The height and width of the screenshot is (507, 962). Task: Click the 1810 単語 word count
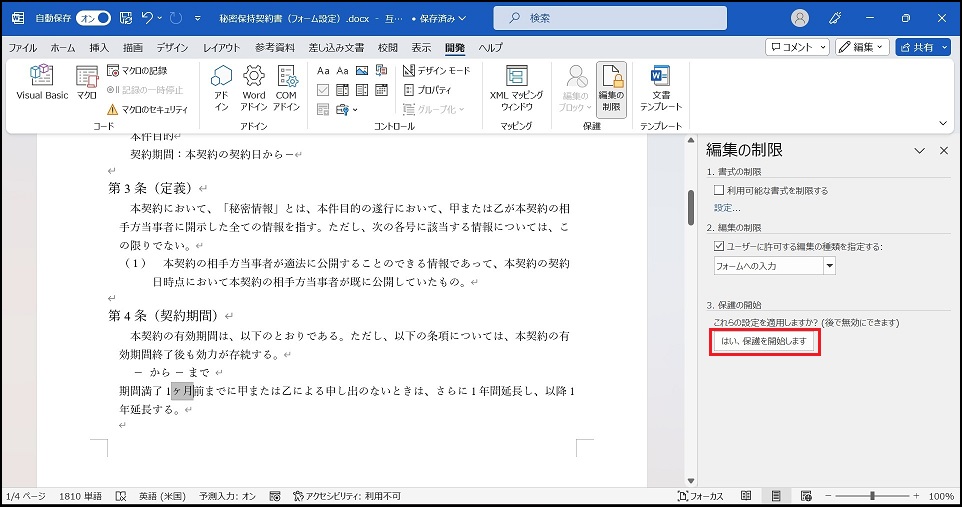[80, 496]
